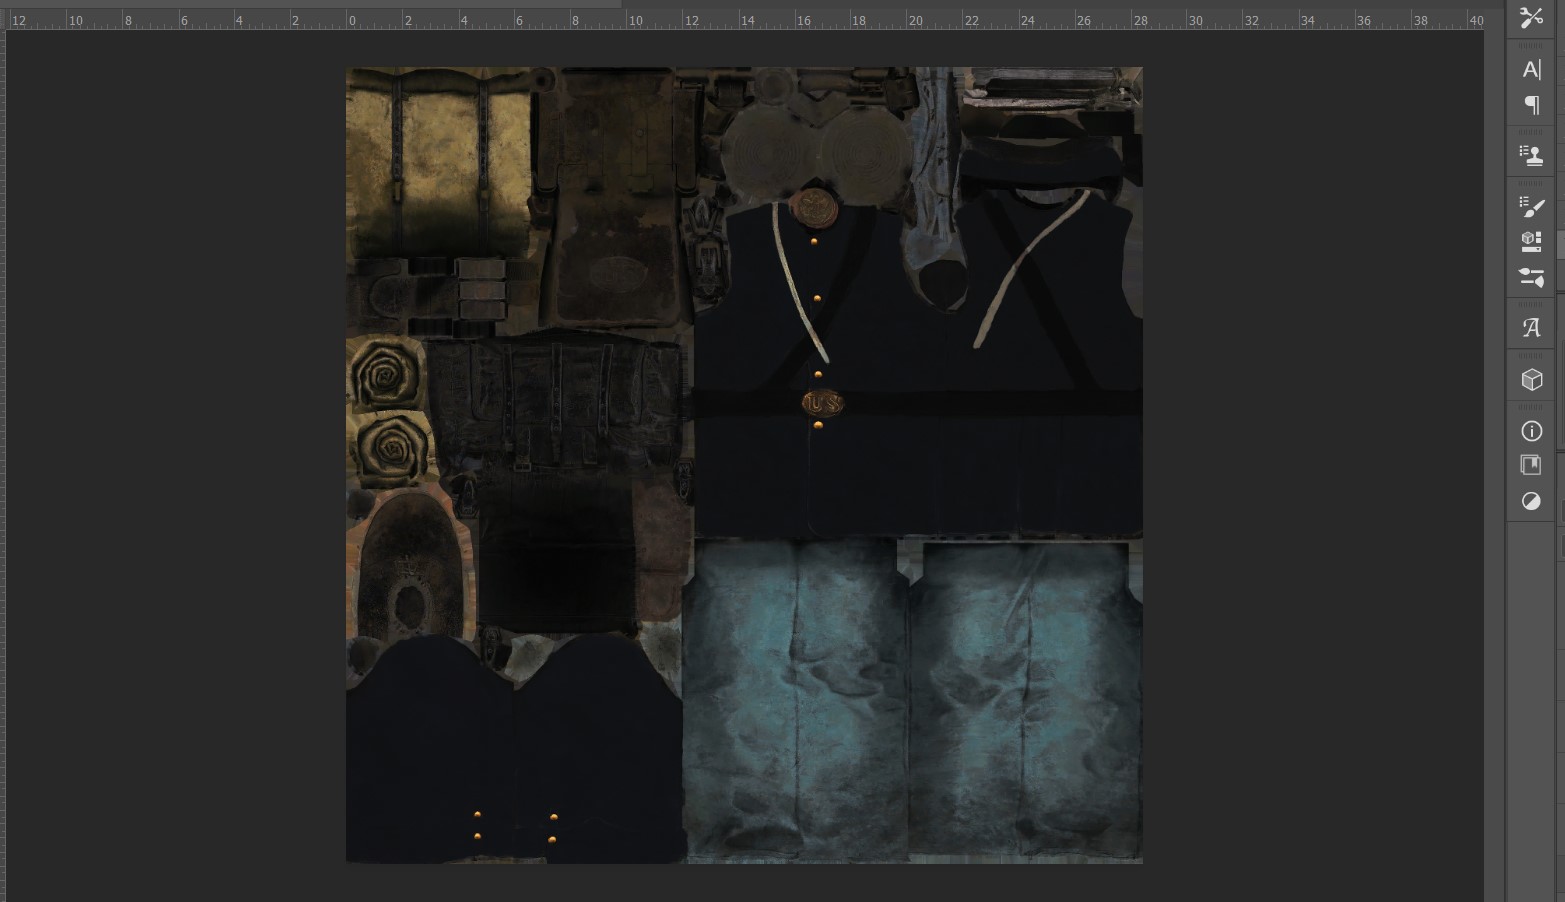Open the Paragraph panel icon
The width and height of the screenshot is (1565, 902).
click(1531, 105)
